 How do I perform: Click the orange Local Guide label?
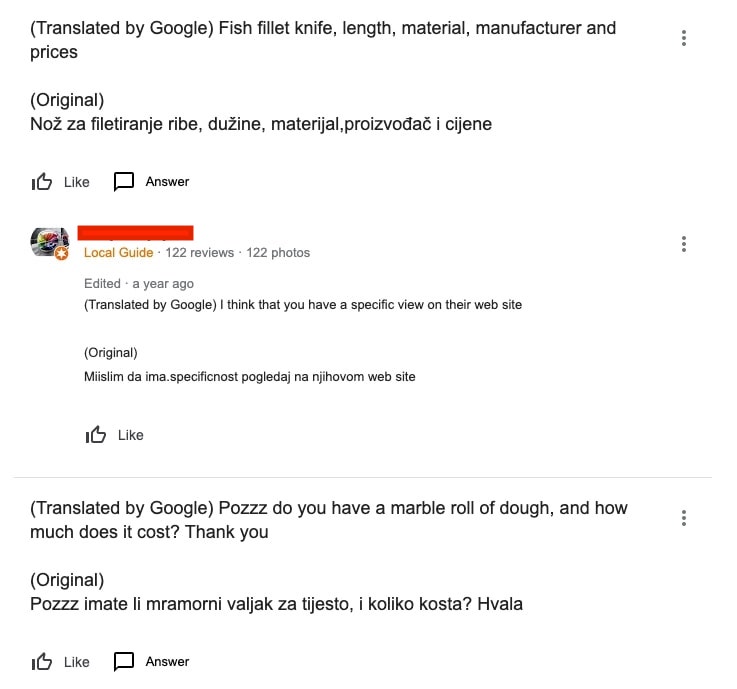click(118, 253)
